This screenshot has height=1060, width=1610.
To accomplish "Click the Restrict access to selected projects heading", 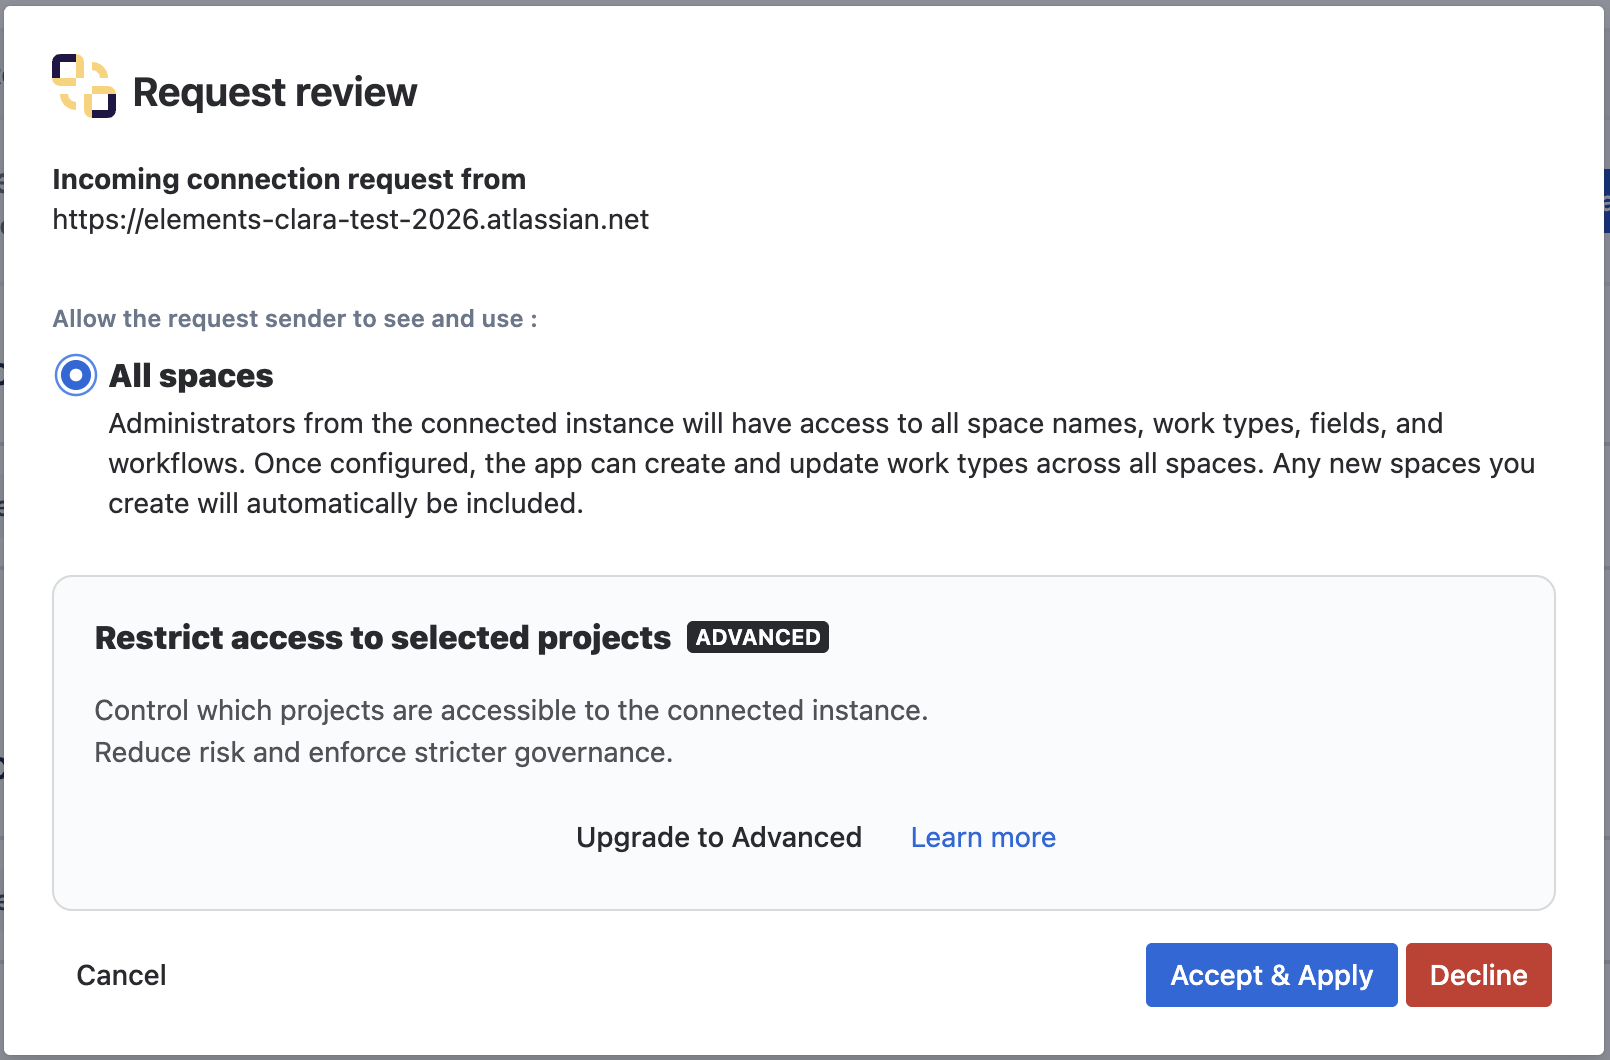I will click(383, 638).
